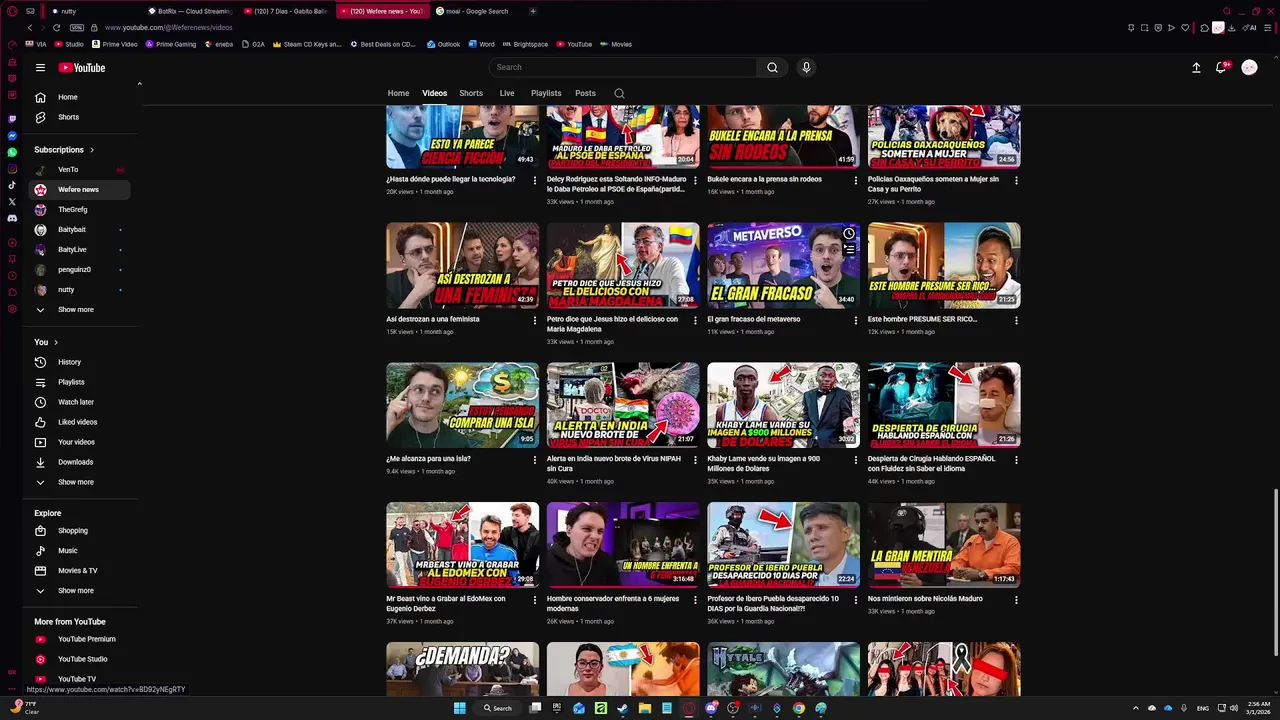Add metaverso video to Watch later clock icon
Screen dimensions: 1280x720
click(849, 234)
